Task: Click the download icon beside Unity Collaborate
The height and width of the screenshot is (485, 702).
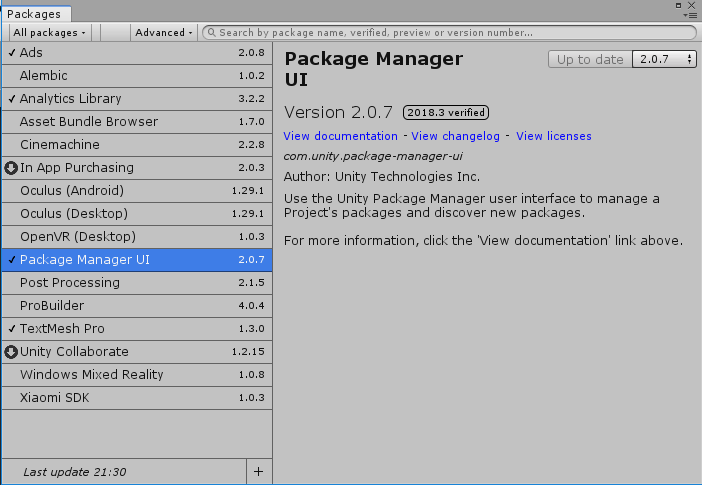Action: click(11, 352)
